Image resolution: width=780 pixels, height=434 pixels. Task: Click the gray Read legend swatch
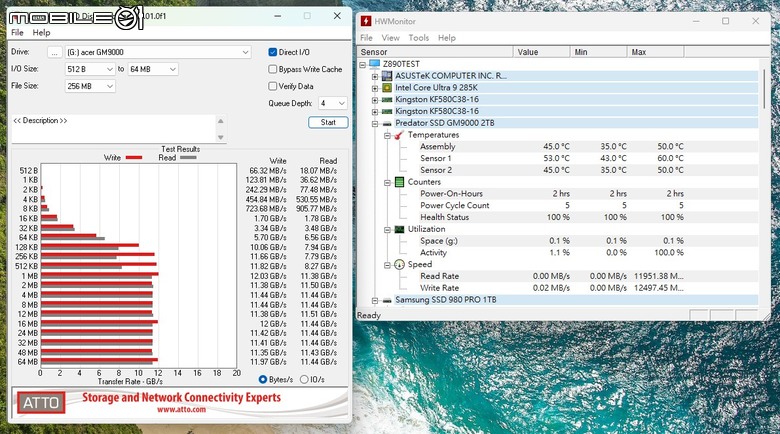pos(188,157)
